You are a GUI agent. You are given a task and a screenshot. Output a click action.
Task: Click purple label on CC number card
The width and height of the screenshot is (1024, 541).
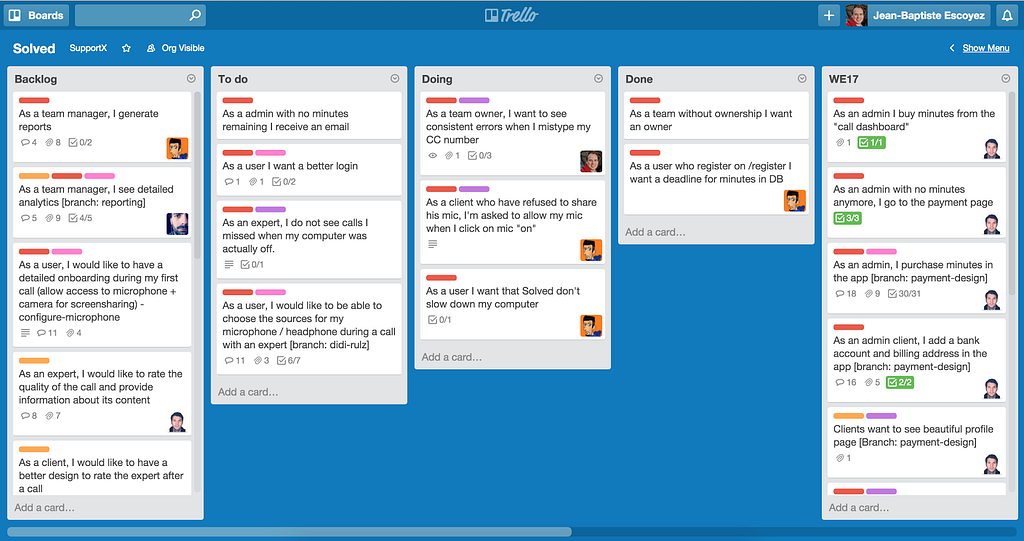tap(474, 100)
